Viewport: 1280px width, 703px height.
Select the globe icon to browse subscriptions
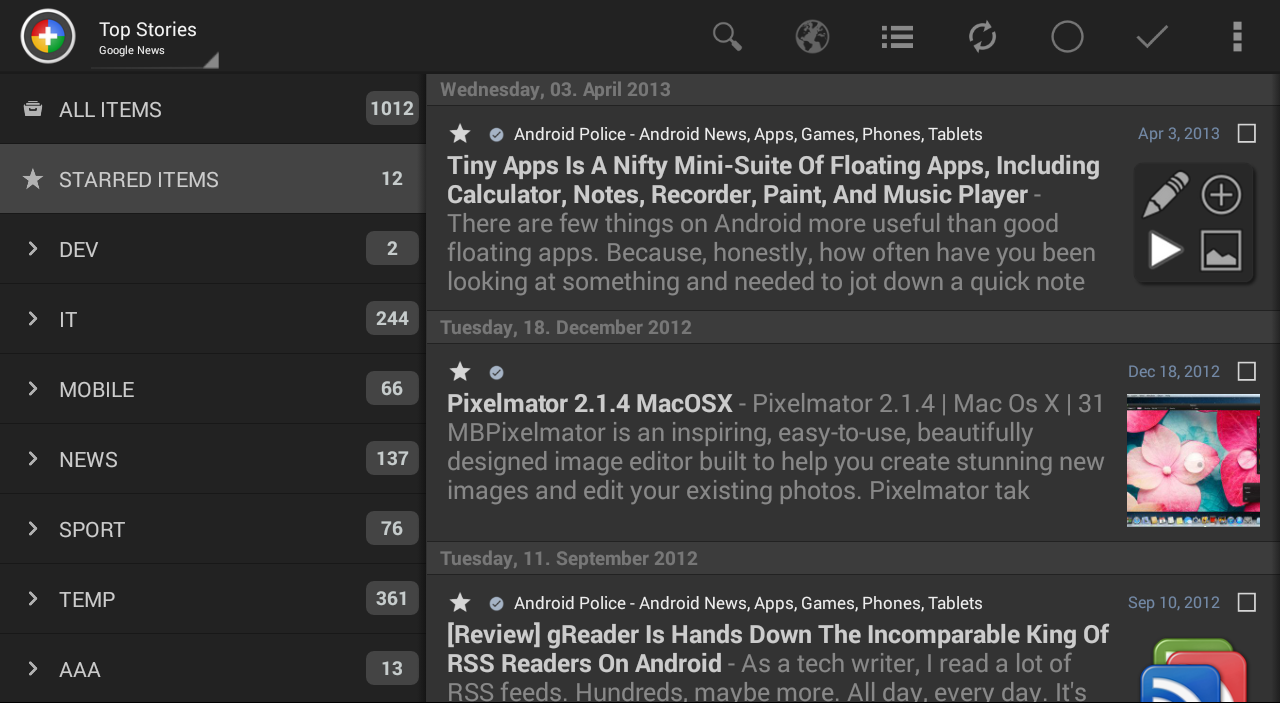(x=812, y=36)
